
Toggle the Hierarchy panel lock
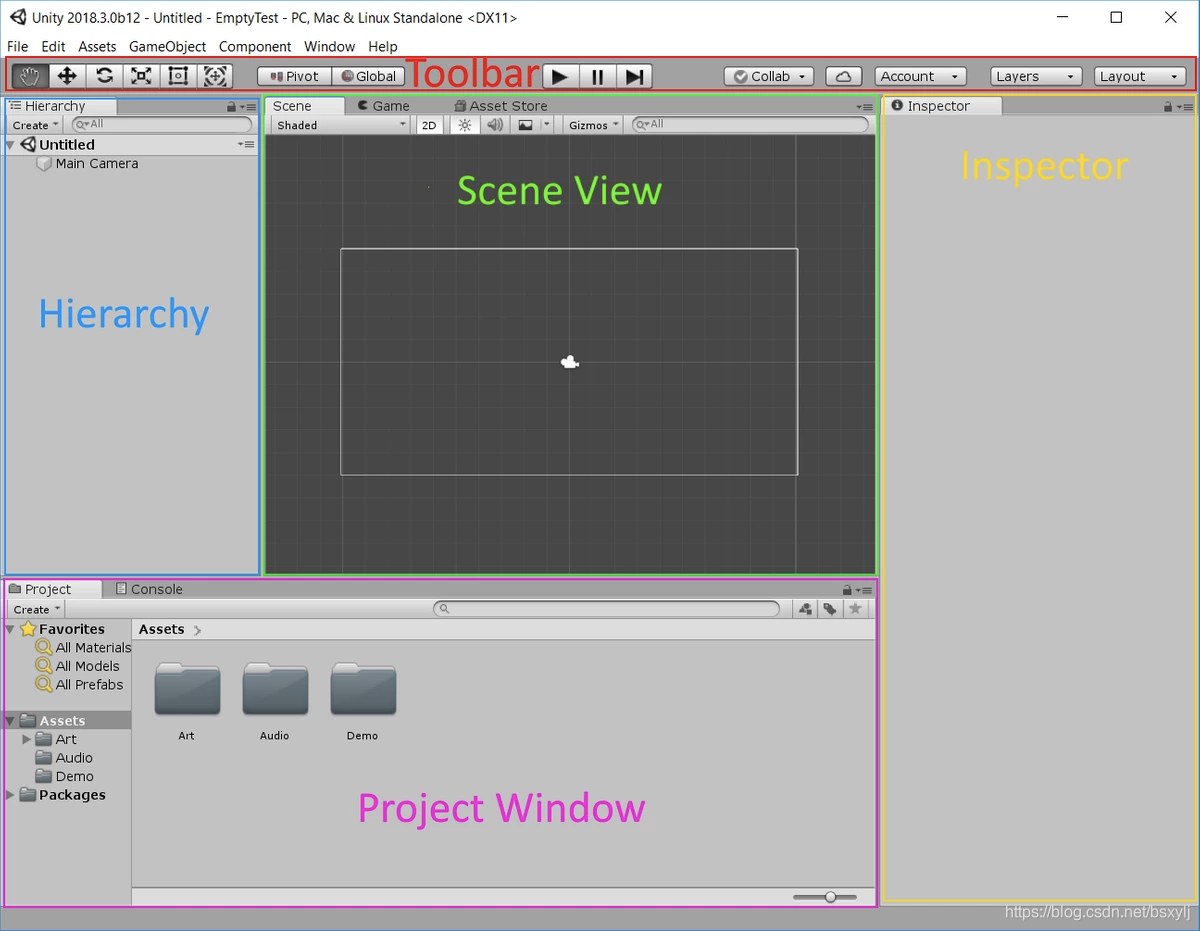click(232, 106)
